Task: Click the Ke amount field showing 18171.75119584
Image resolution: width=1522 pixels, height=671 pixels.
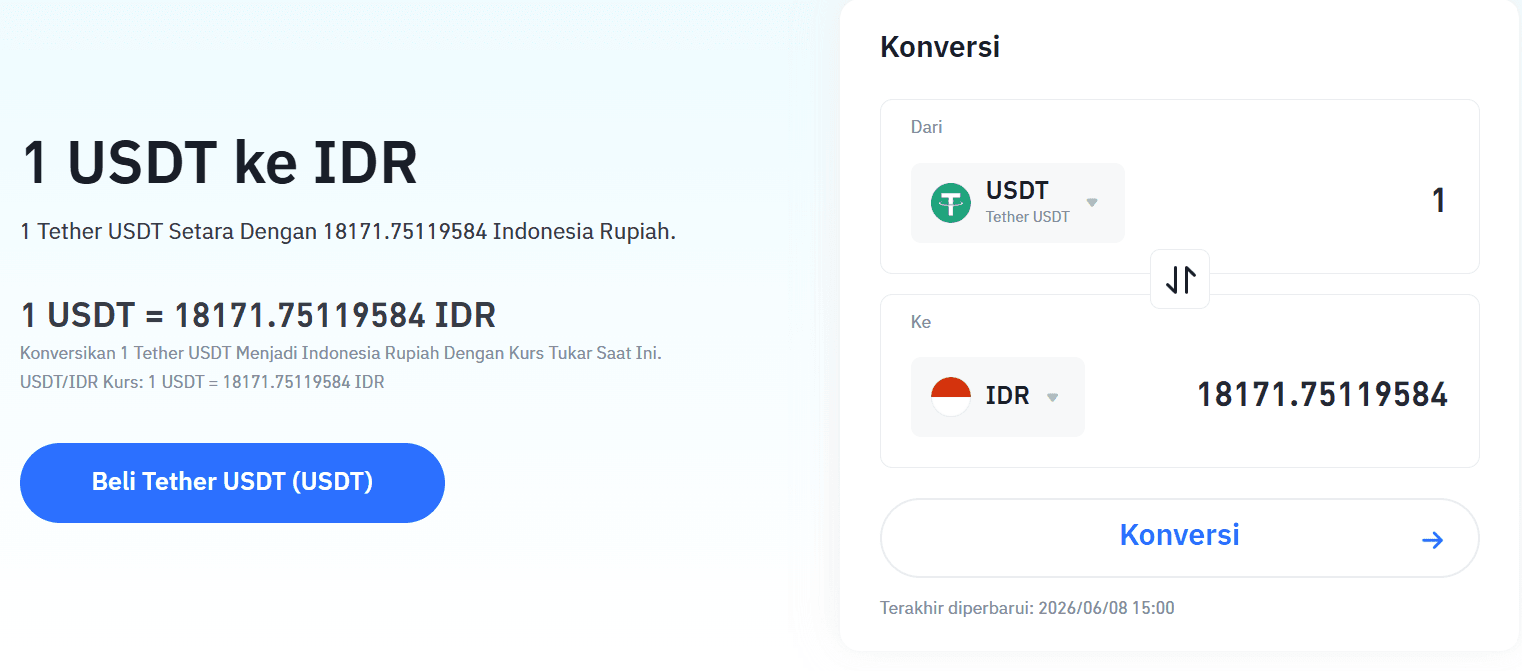Action: click(1322, 395)
